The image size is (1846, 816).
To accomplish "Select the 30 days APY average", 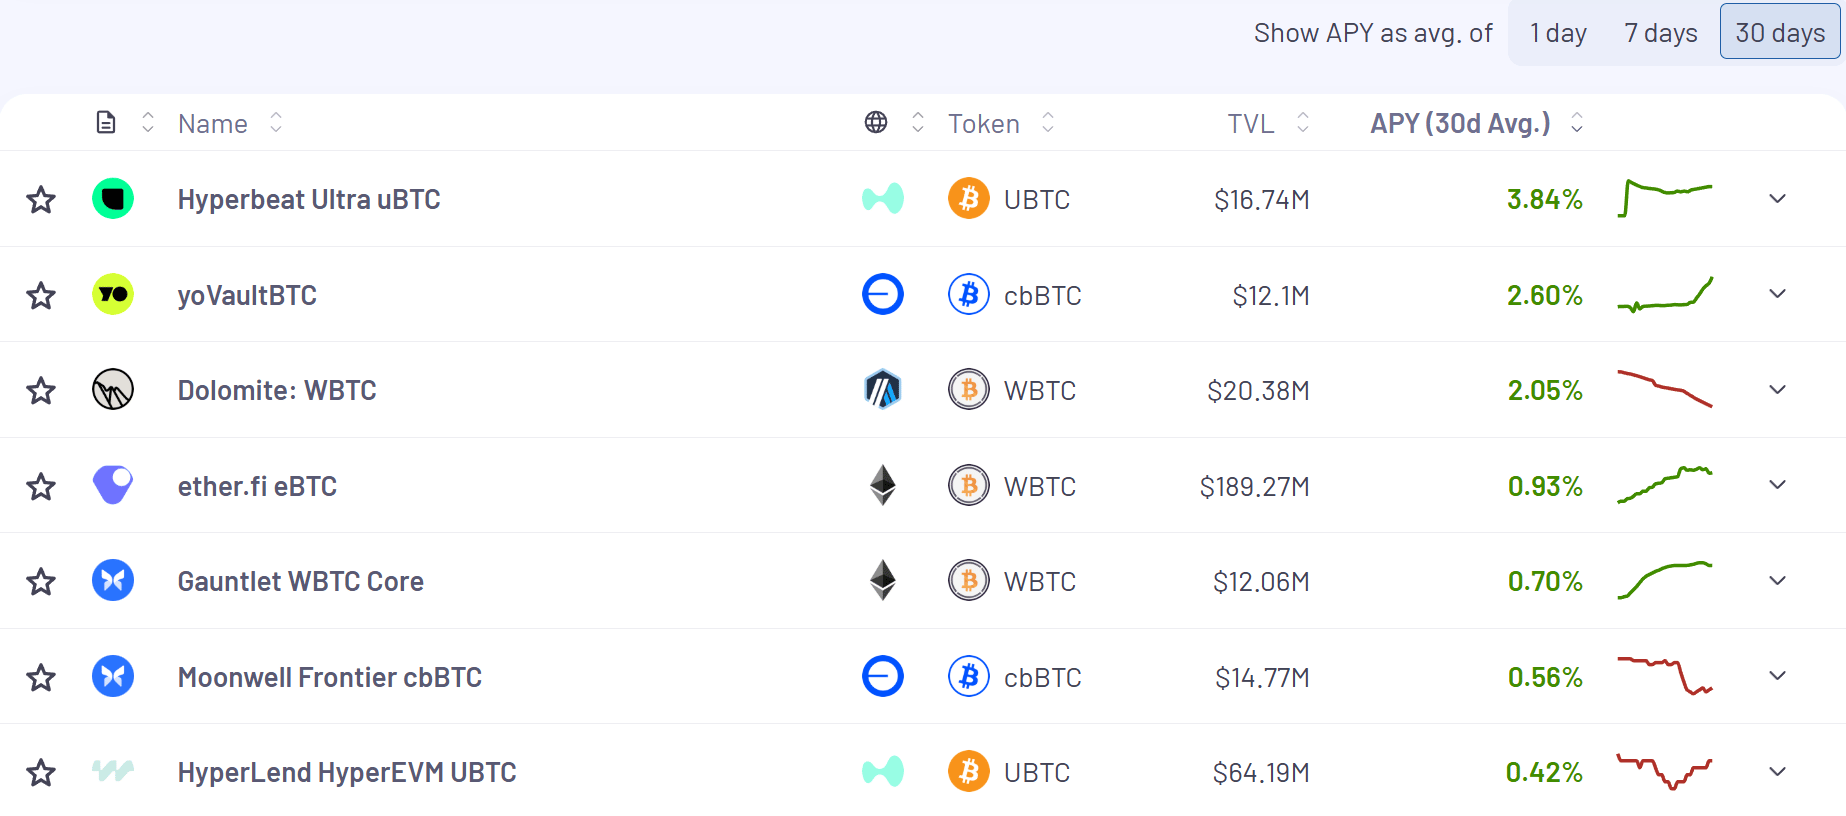I will pyautogui.click(x=1780, y=32).
